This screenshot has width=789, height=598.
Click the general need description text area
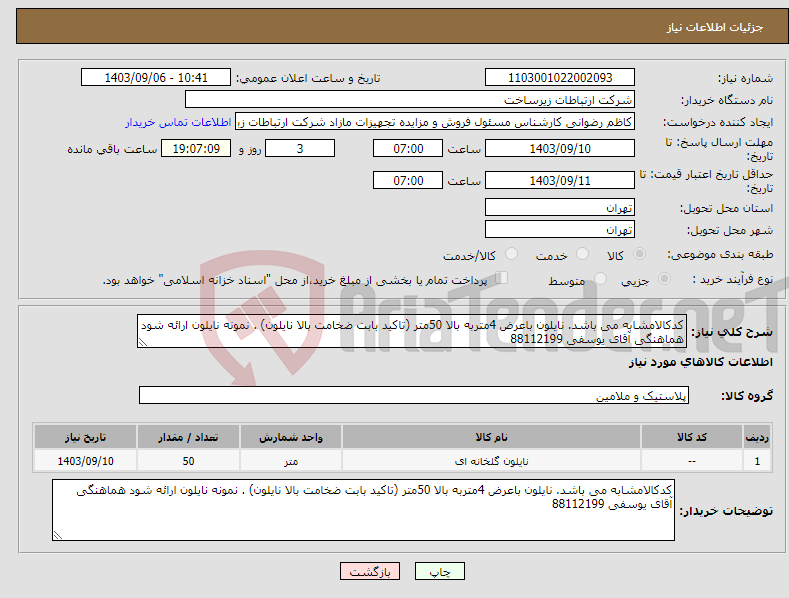coord(412,331)
